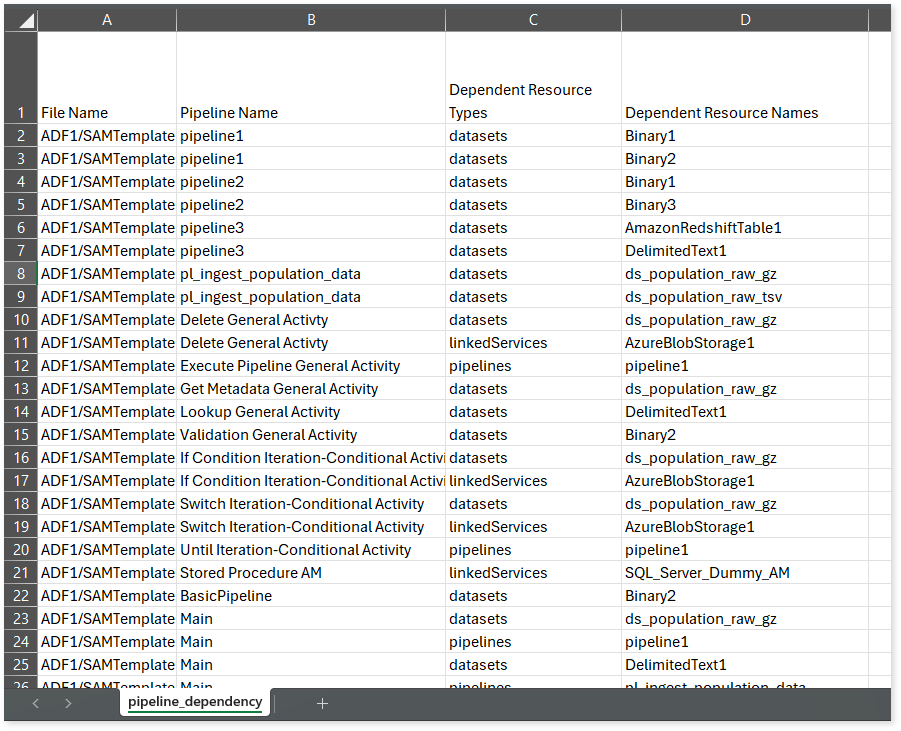Select column A header
This screenshot has width=901, height=731.
click(x=107, y=20)
